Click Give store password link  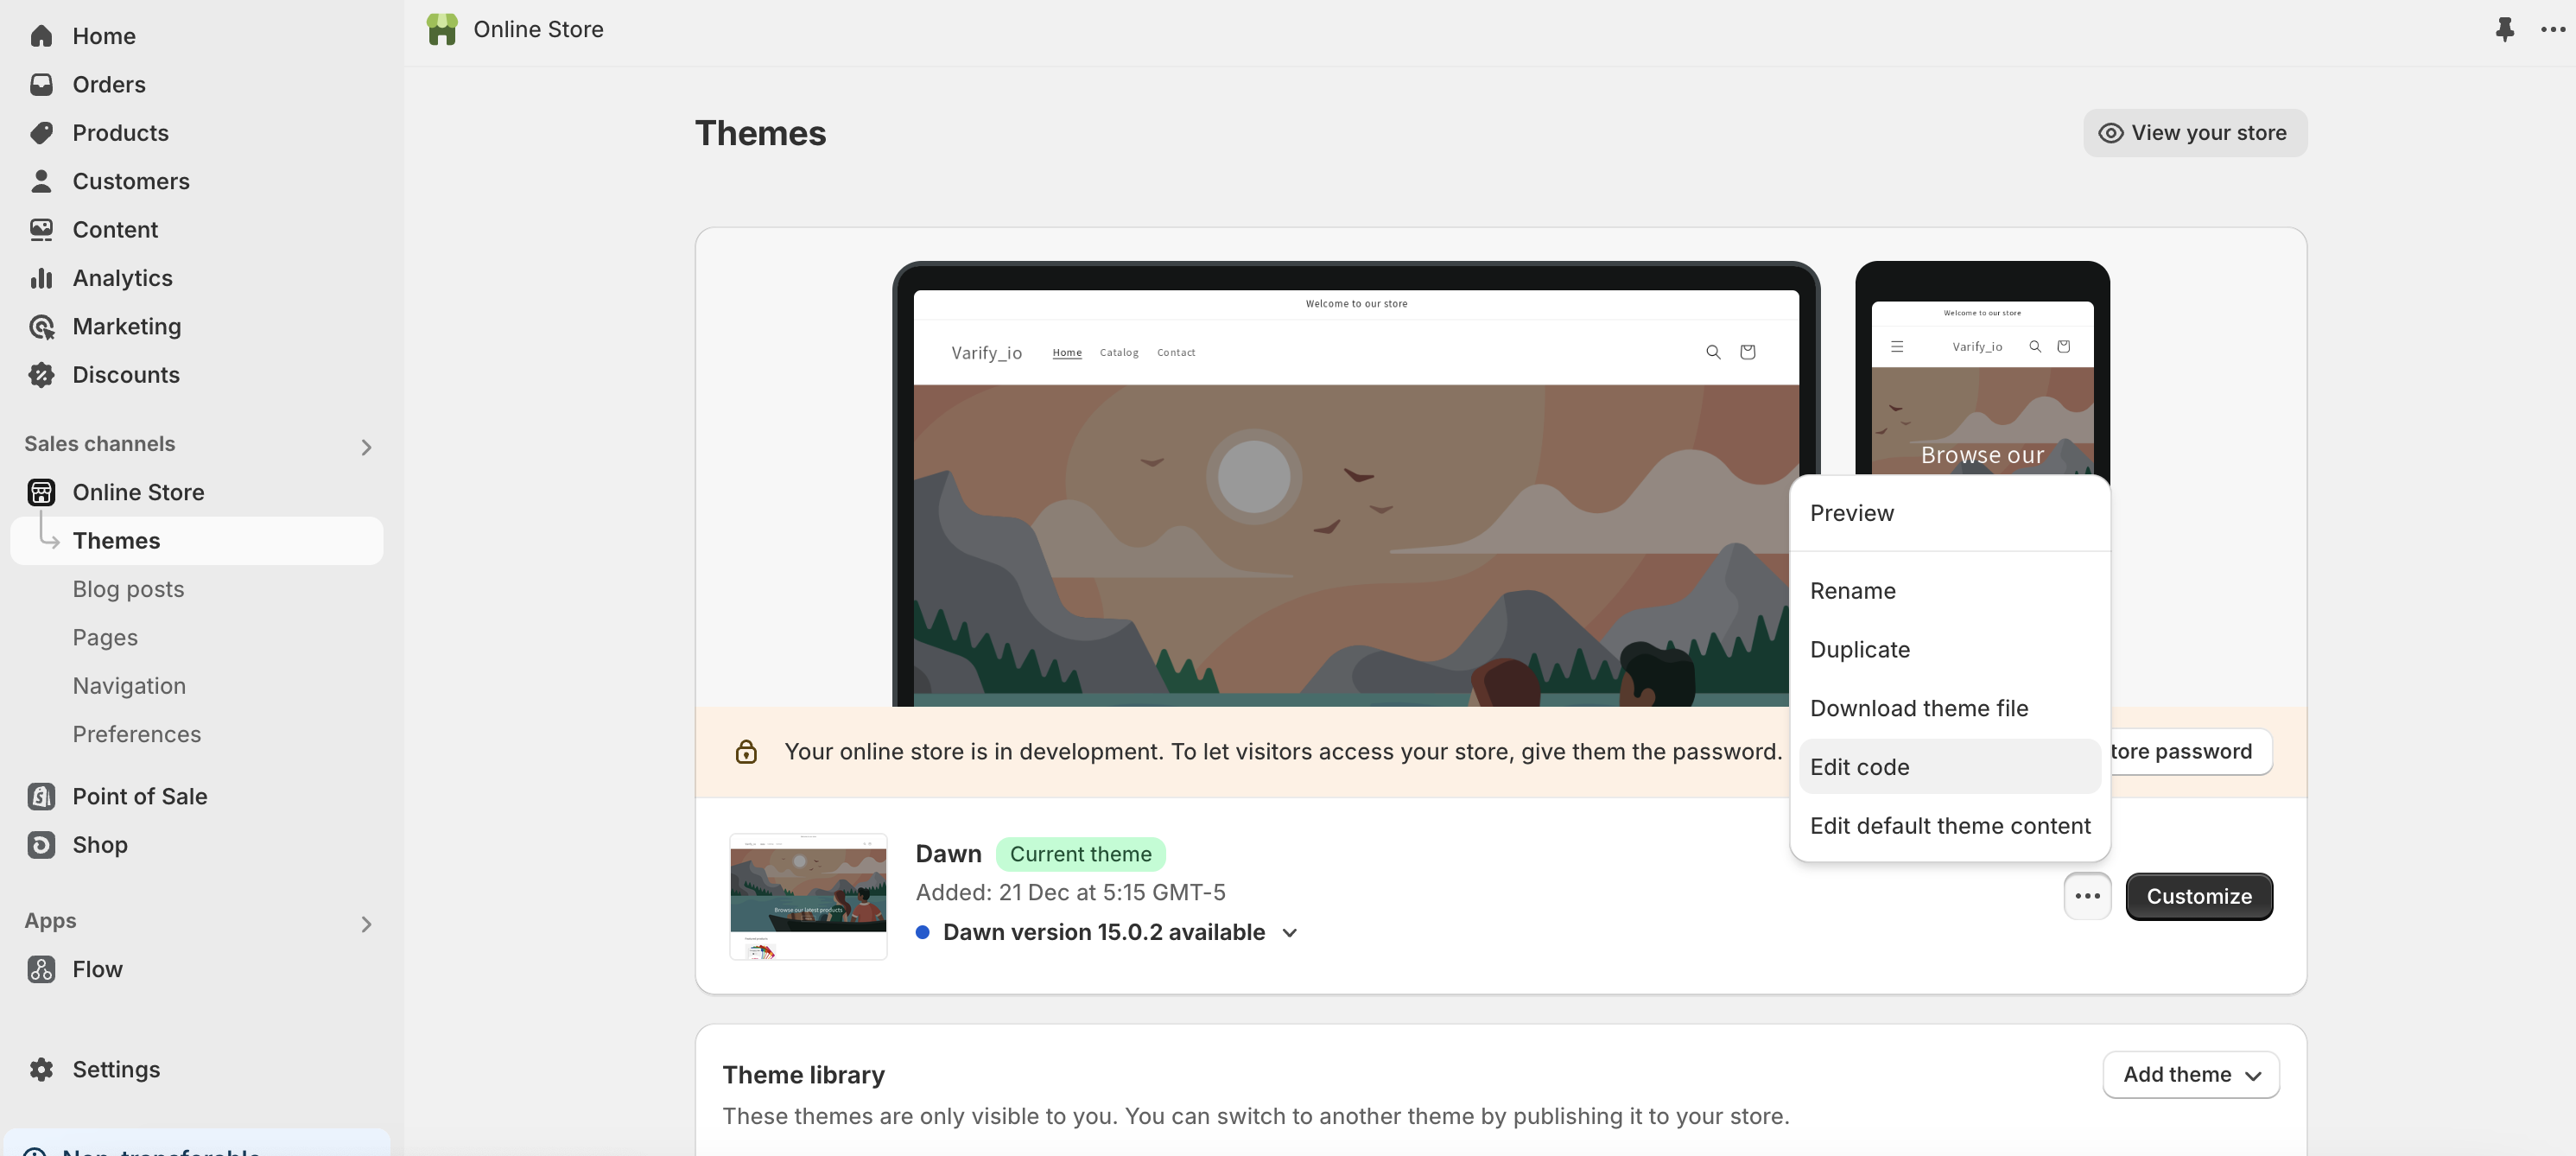coord(2177,751)
